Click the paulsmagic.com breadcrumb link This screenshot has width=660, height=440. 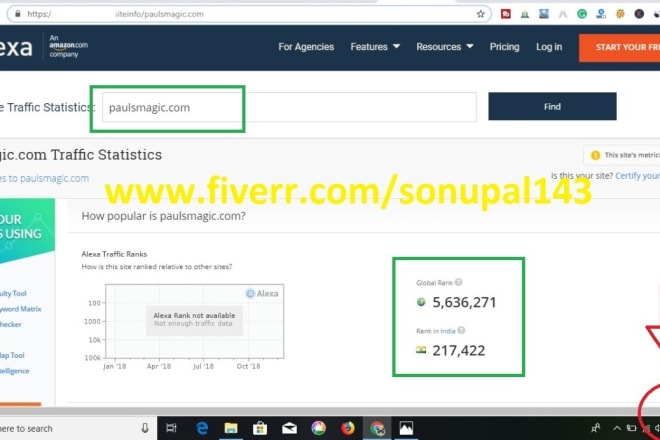click(x=44, y=179)
